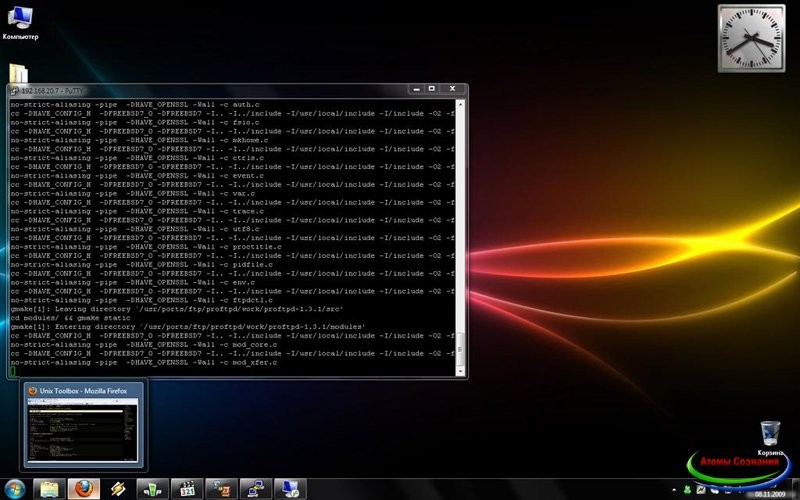Viewport: 800px width, 500px height.
Task: Select the Computer desktop icon
Action: point(20,19)
